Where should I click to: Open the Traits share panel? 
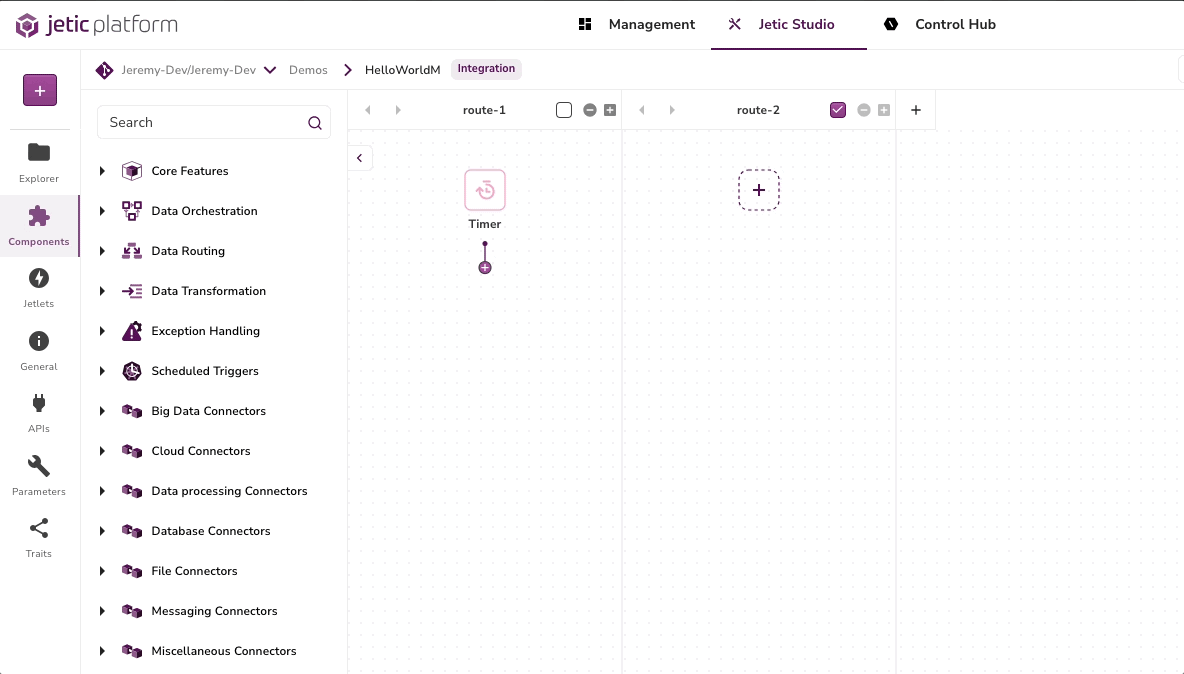39,537
